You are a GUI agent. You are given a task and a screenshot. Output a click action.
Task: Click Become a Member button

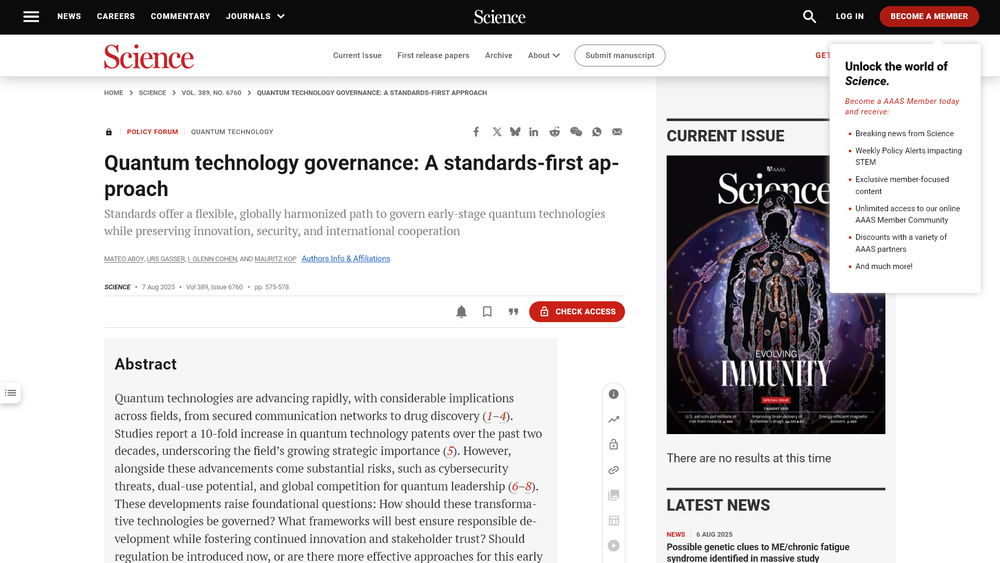[x=929, y=17]
